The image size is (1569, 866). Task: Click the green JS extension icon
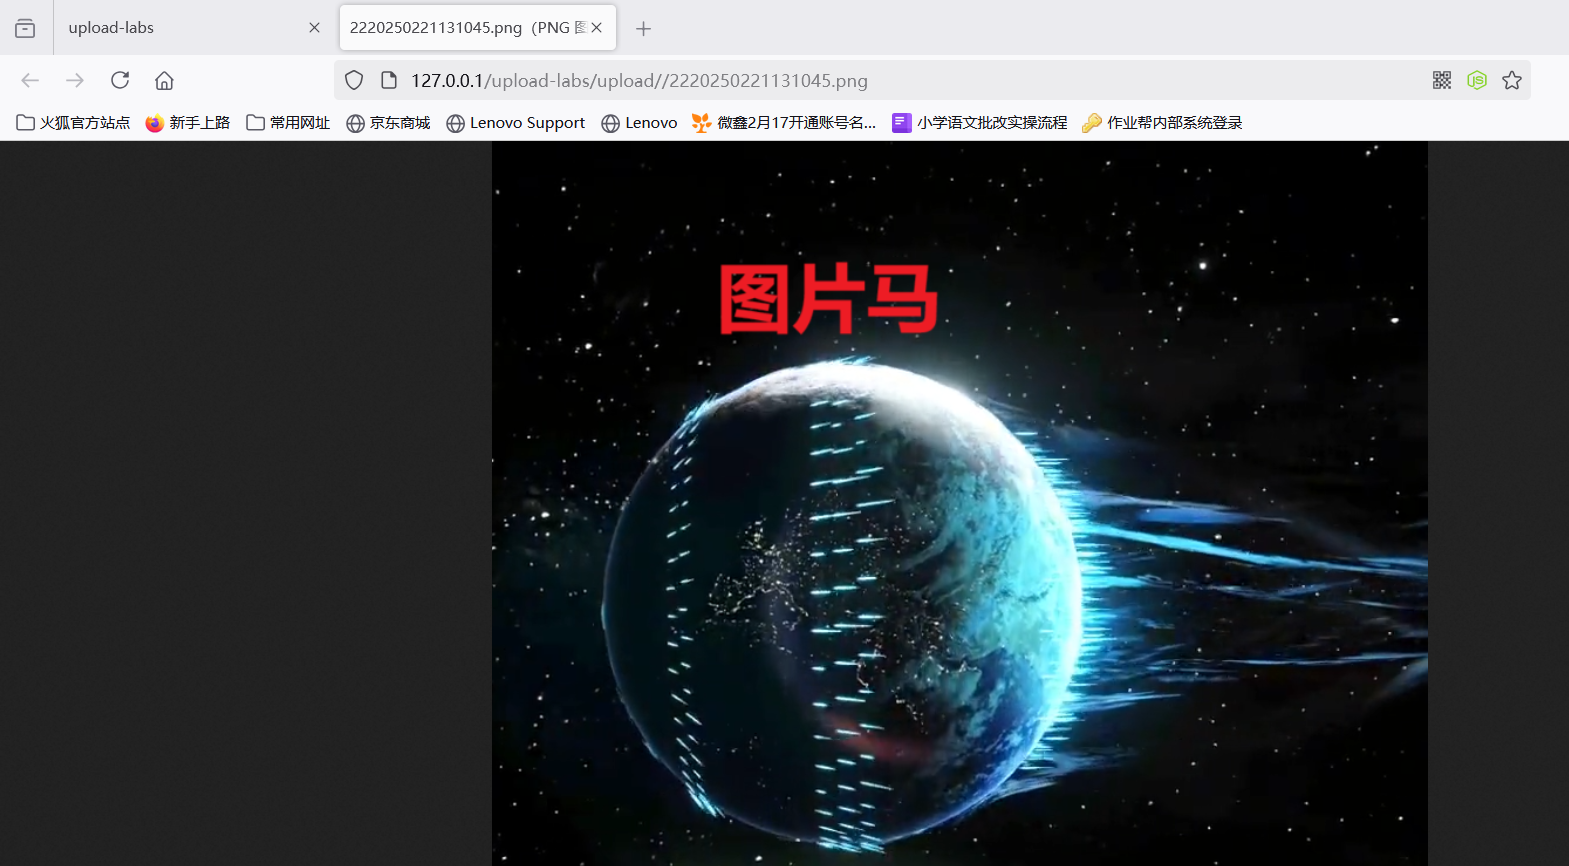(x=1477, y=80)
